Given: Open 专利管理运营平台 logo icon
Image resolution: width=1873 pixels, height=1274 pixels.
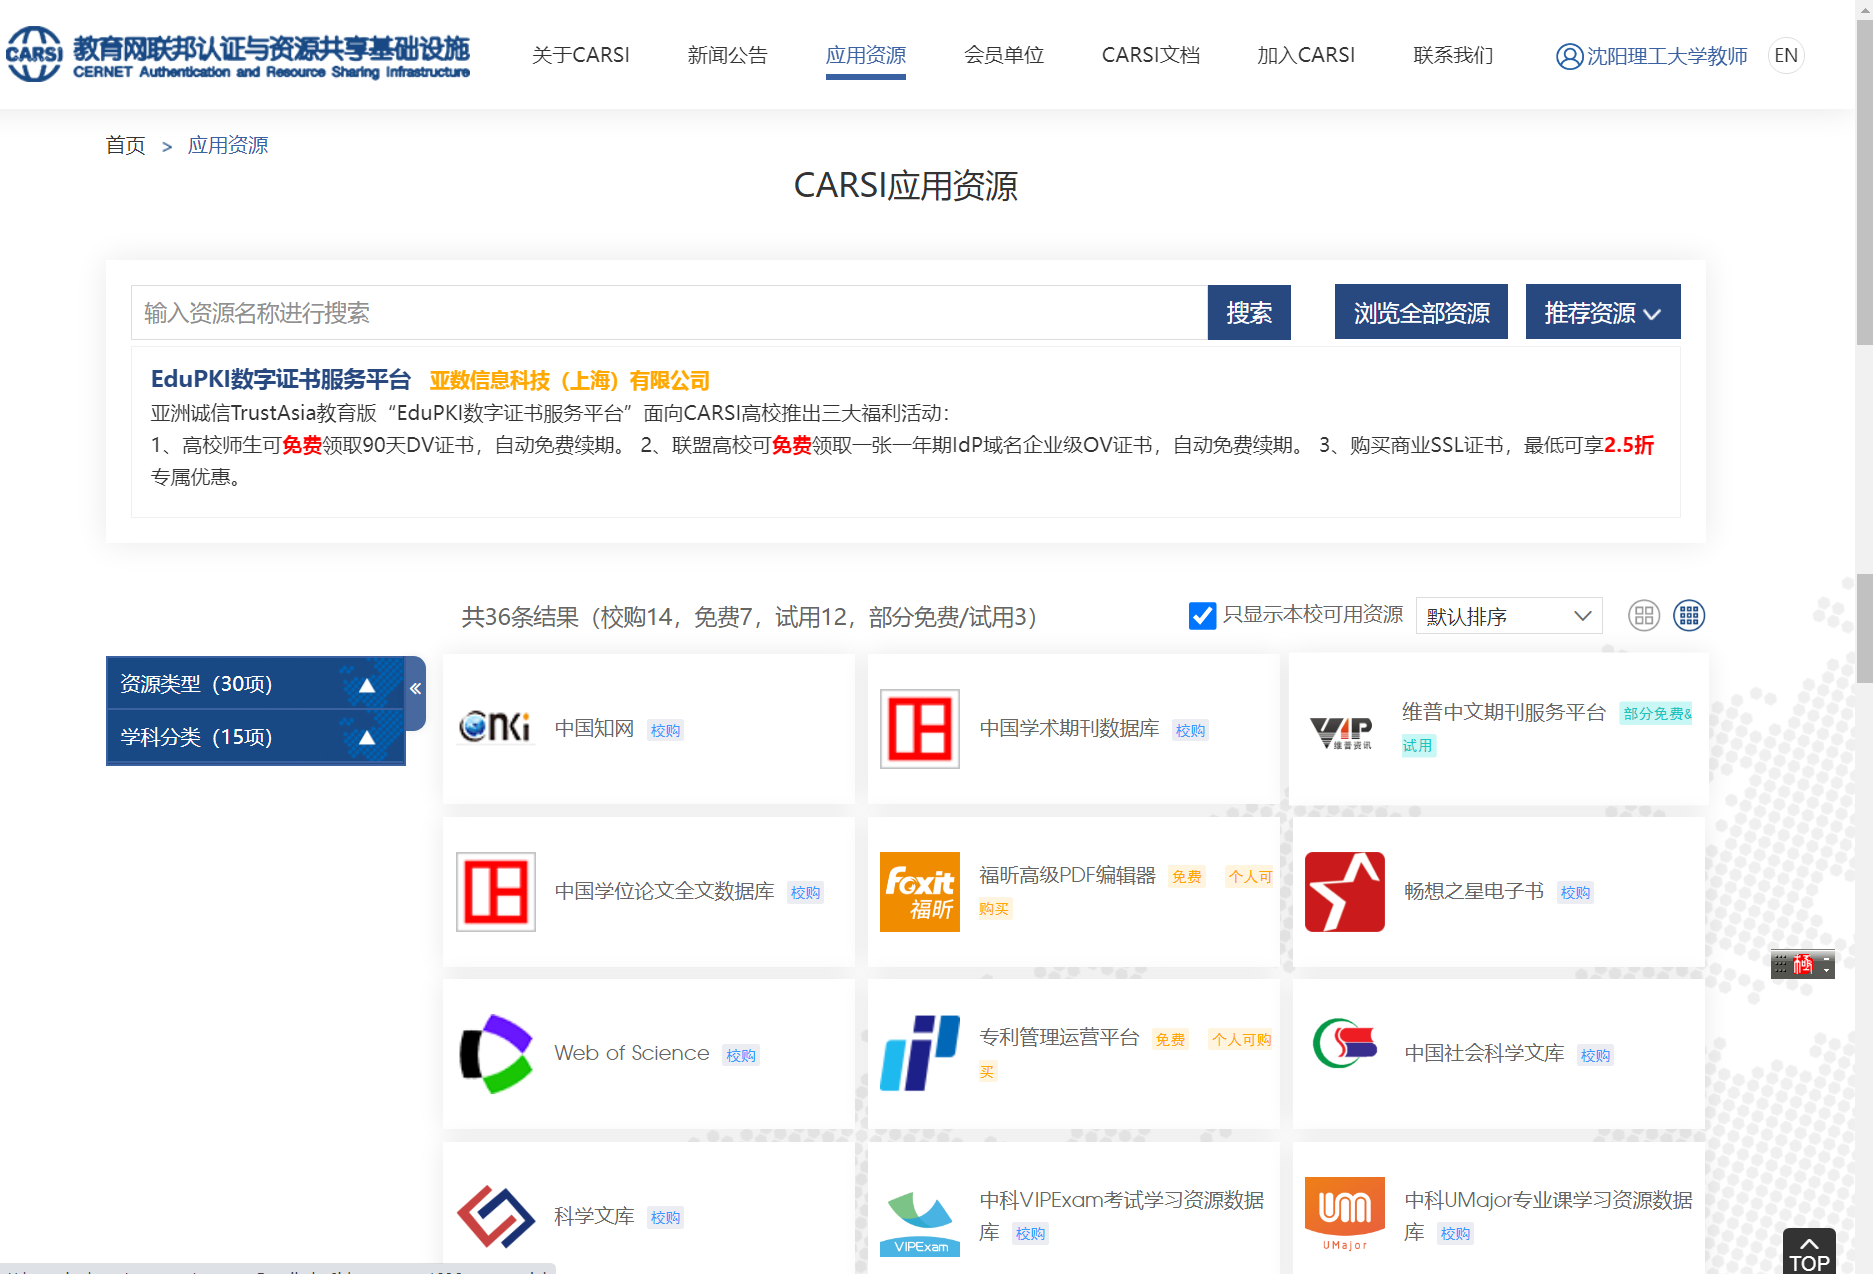Looking at the screenshot, I should 920,1053.
